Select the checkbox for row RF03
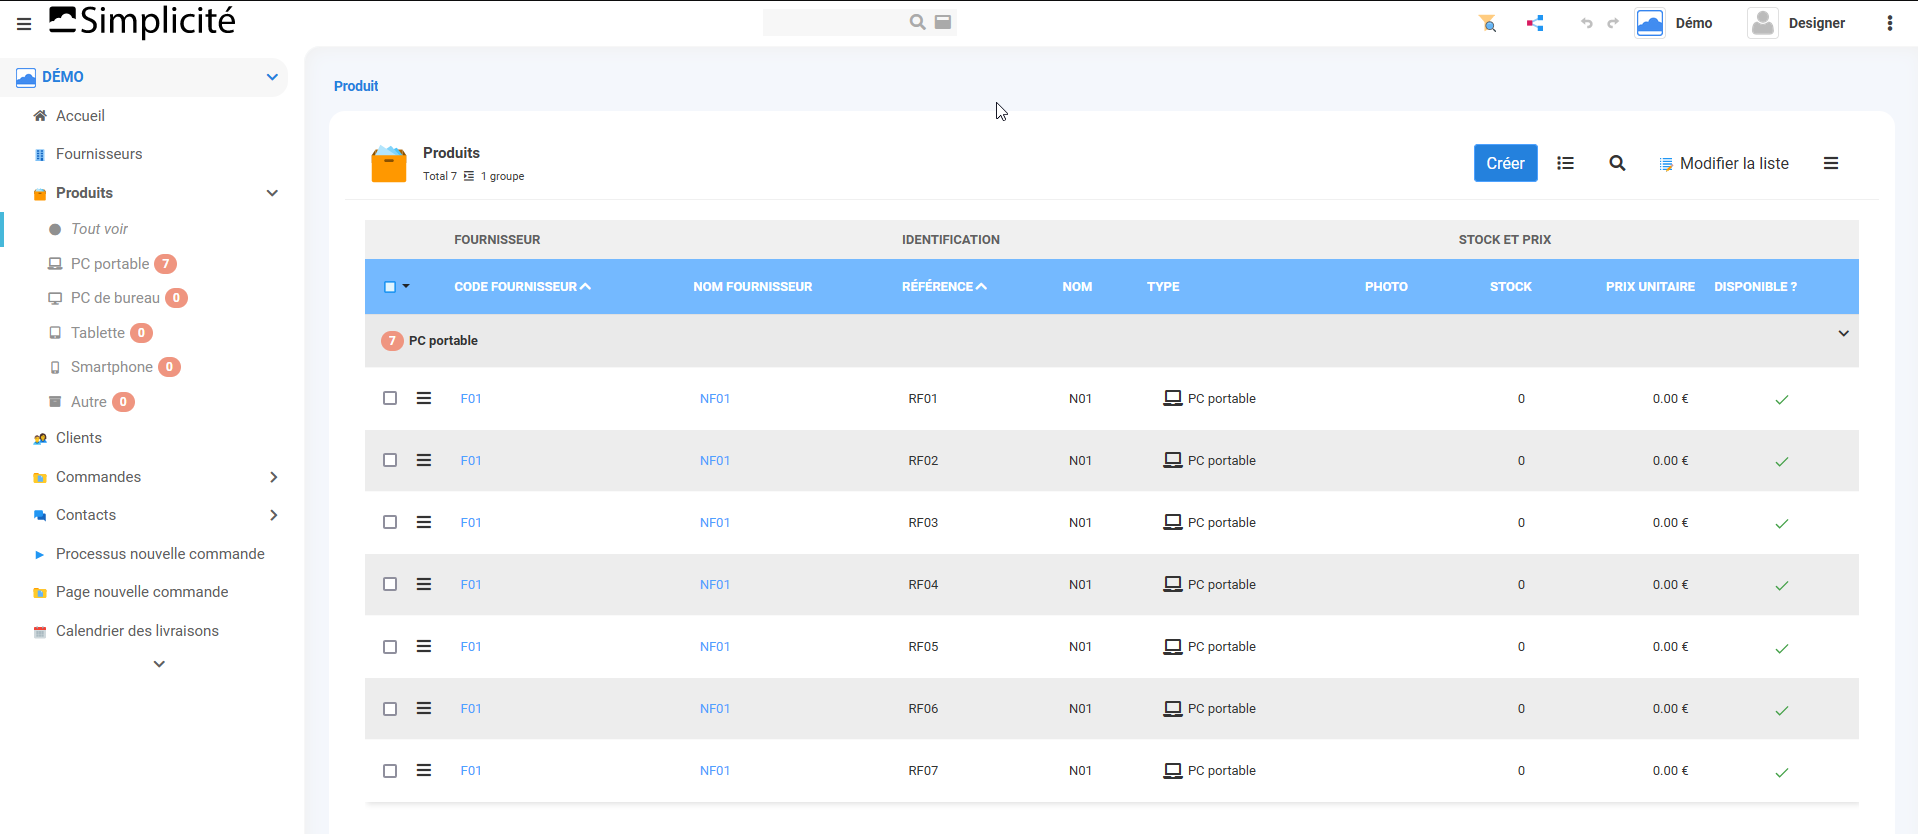This screenshot has height=834, width=1918. point(390,522)
